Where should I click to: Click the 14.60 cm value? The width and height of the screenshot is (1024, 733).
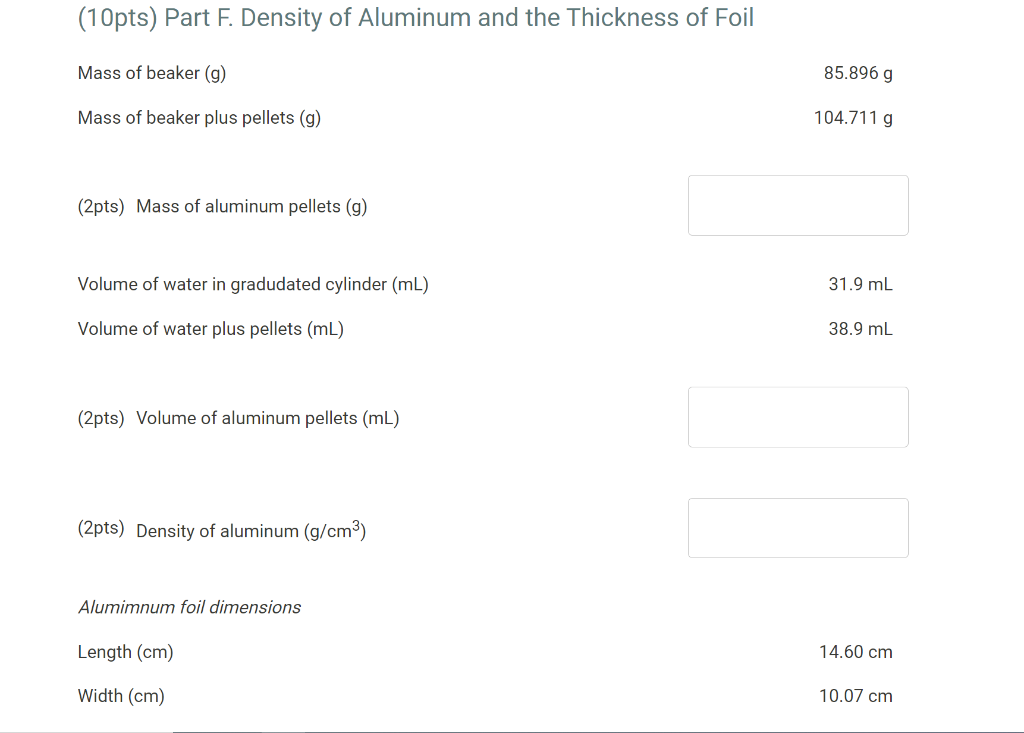click(855, 651)
